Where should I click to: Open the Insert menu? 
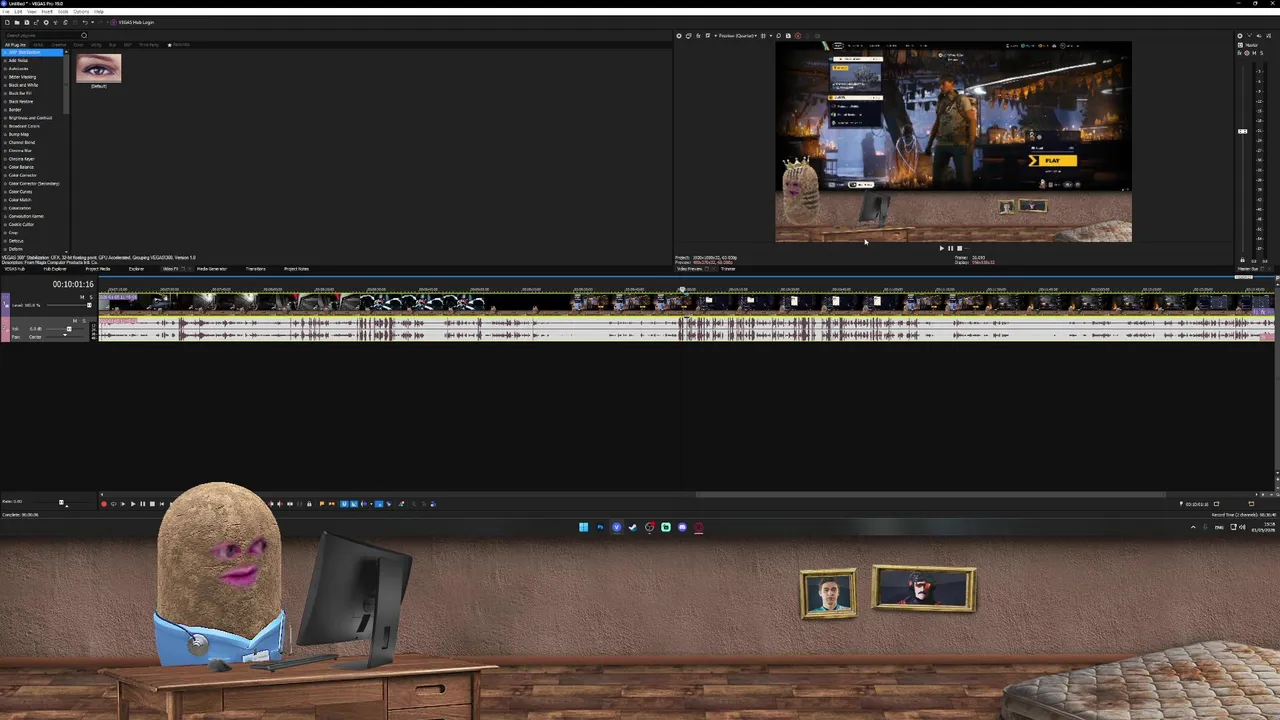[47, 12]
